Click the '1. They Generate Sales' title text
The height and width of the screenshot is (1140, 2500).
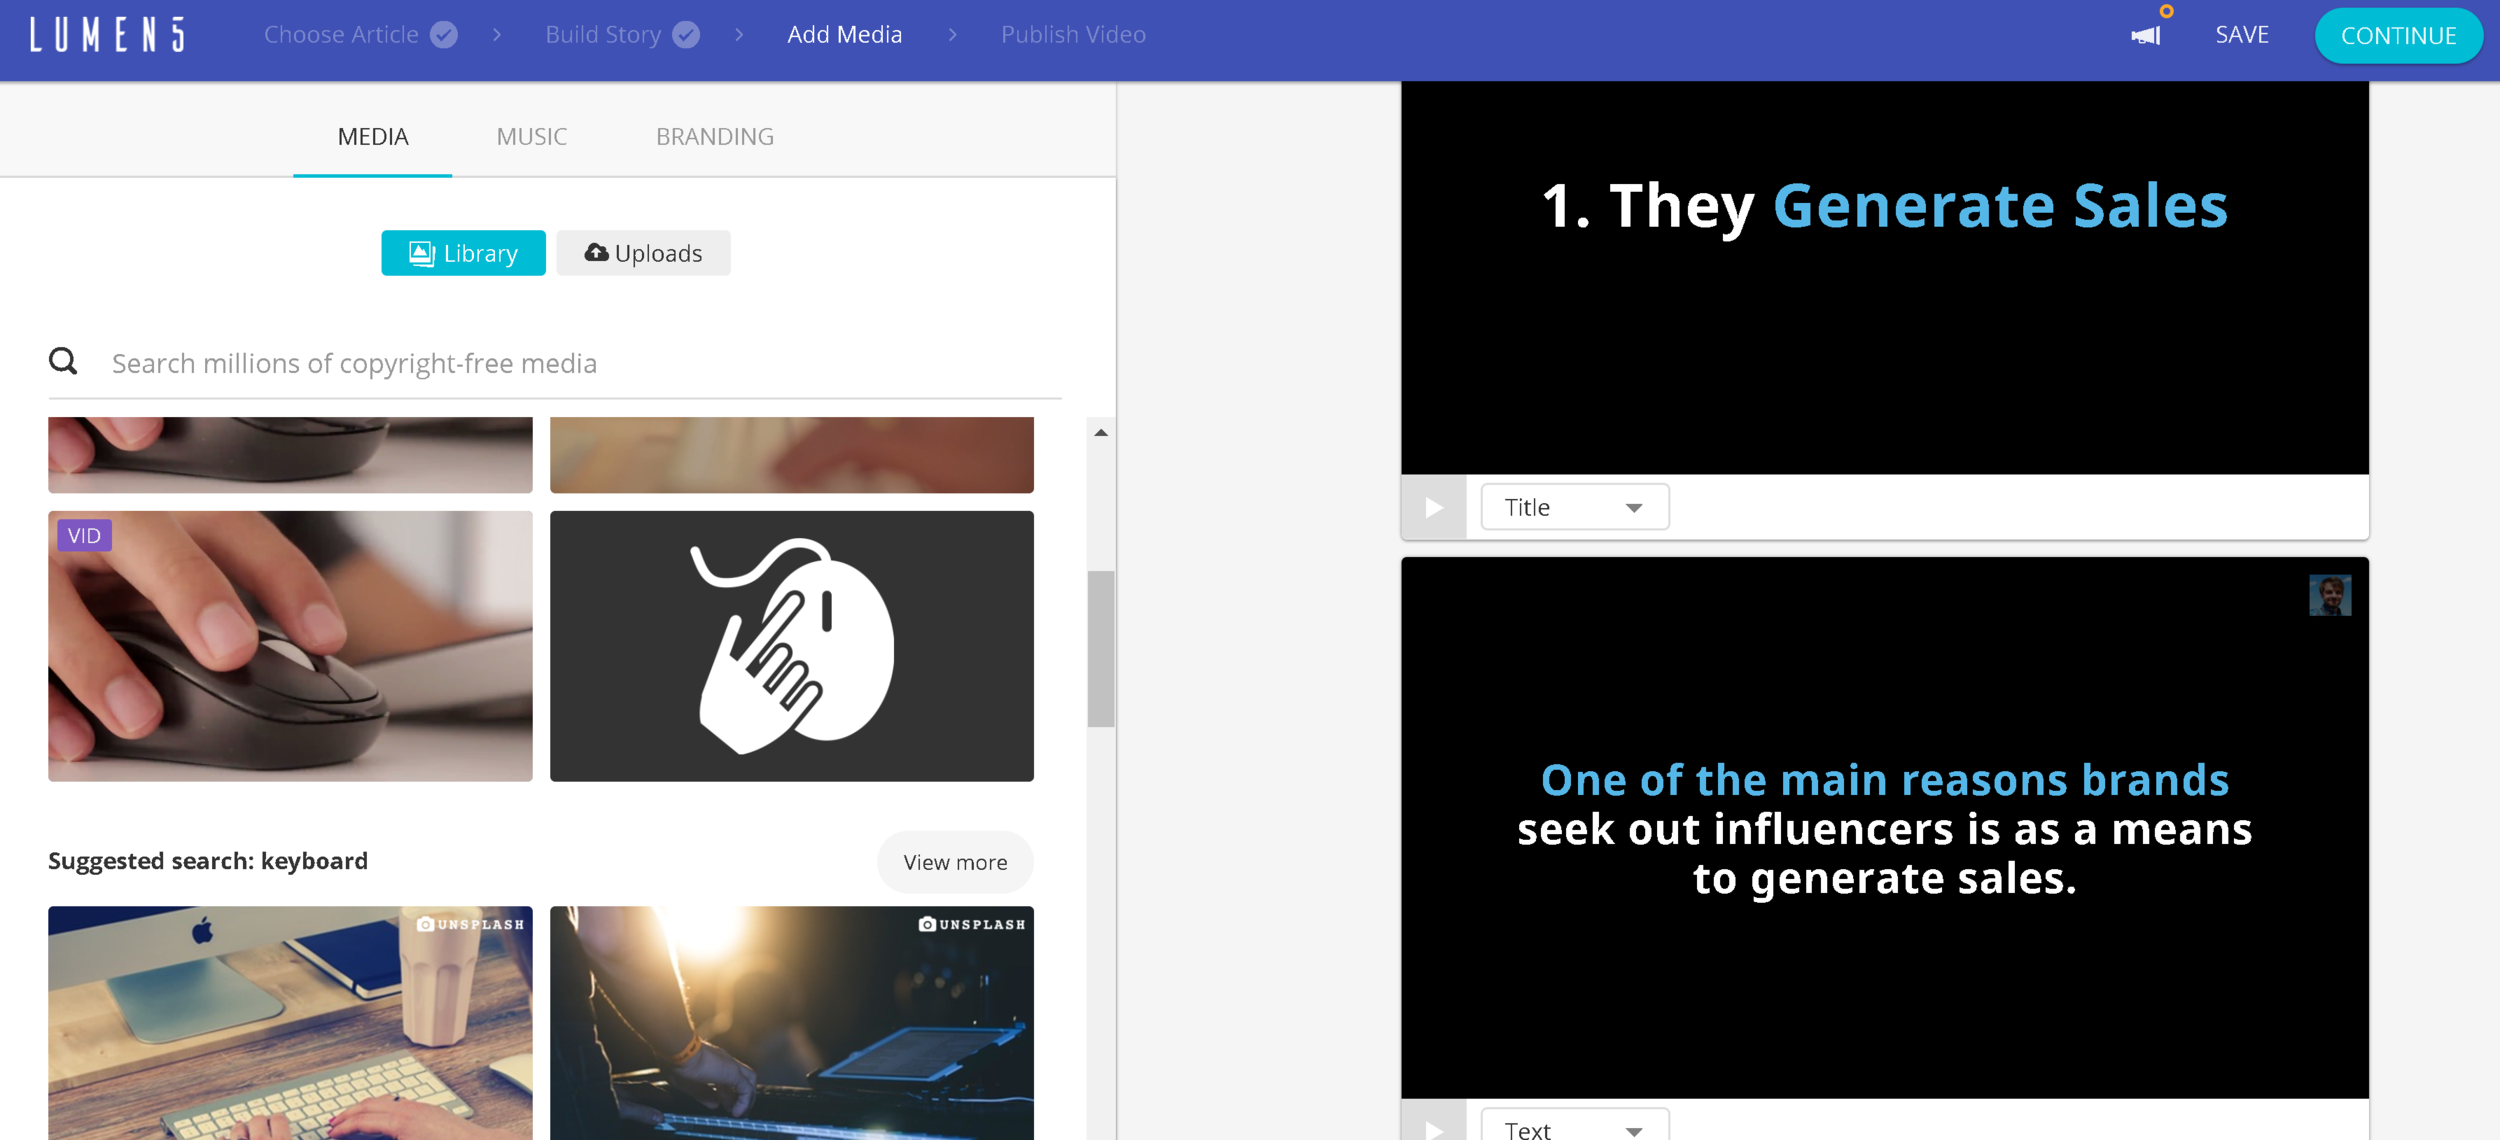tap(1884, 206)
